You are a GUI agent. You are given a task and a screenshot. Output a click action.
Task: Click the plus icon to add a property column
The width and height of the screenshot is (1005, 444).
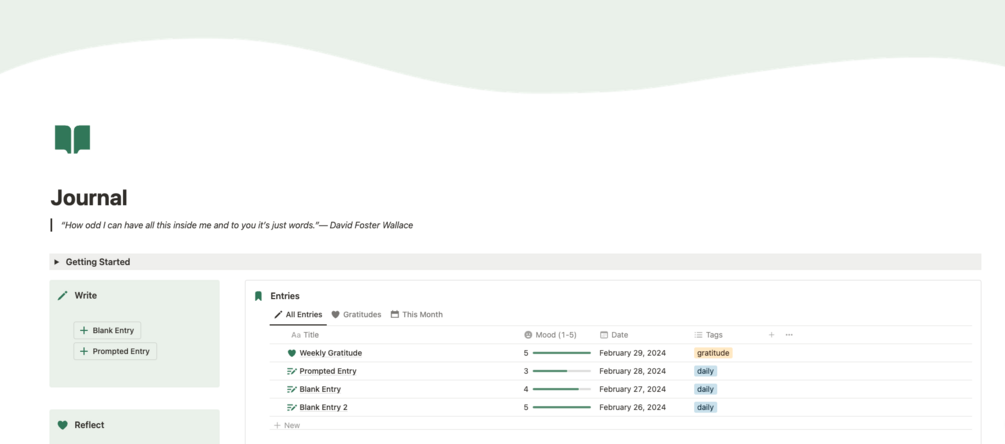click(771, 334)
